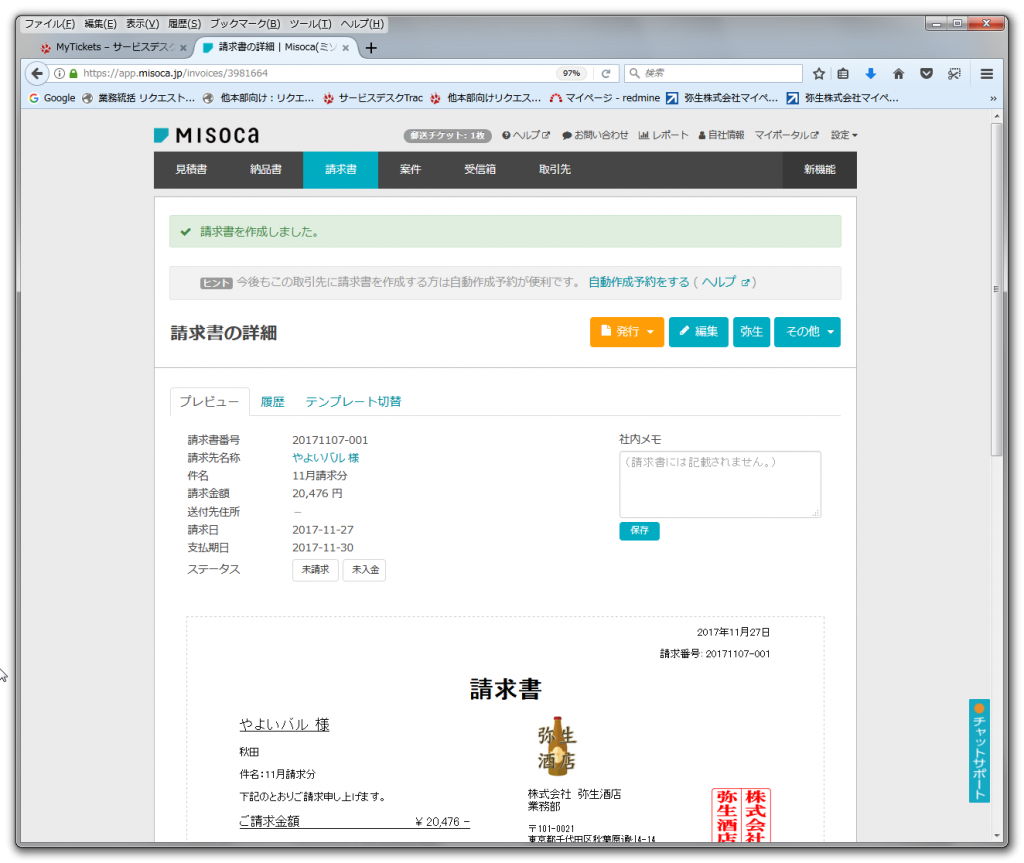Screen dimensions: 1024x863
Task: Open the Firefox hamburger menu
Action: point(987,73)
